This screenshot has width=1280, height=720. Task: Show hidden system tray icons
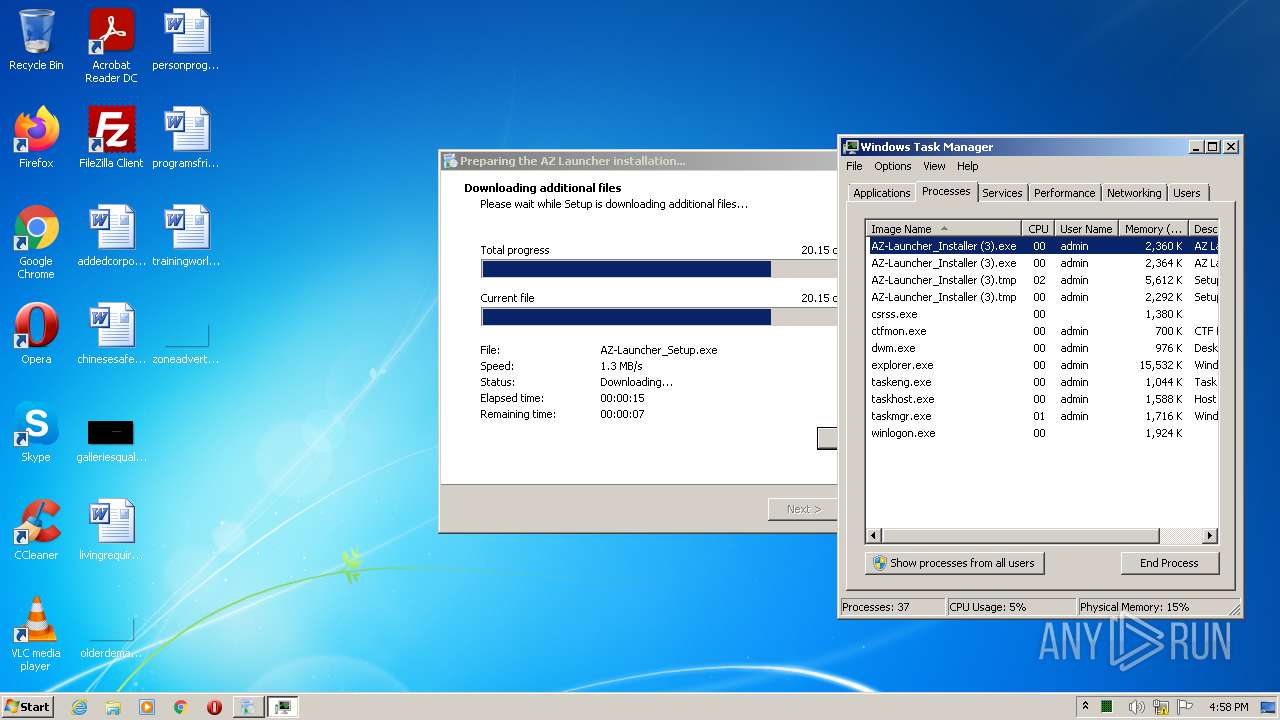1085,707
